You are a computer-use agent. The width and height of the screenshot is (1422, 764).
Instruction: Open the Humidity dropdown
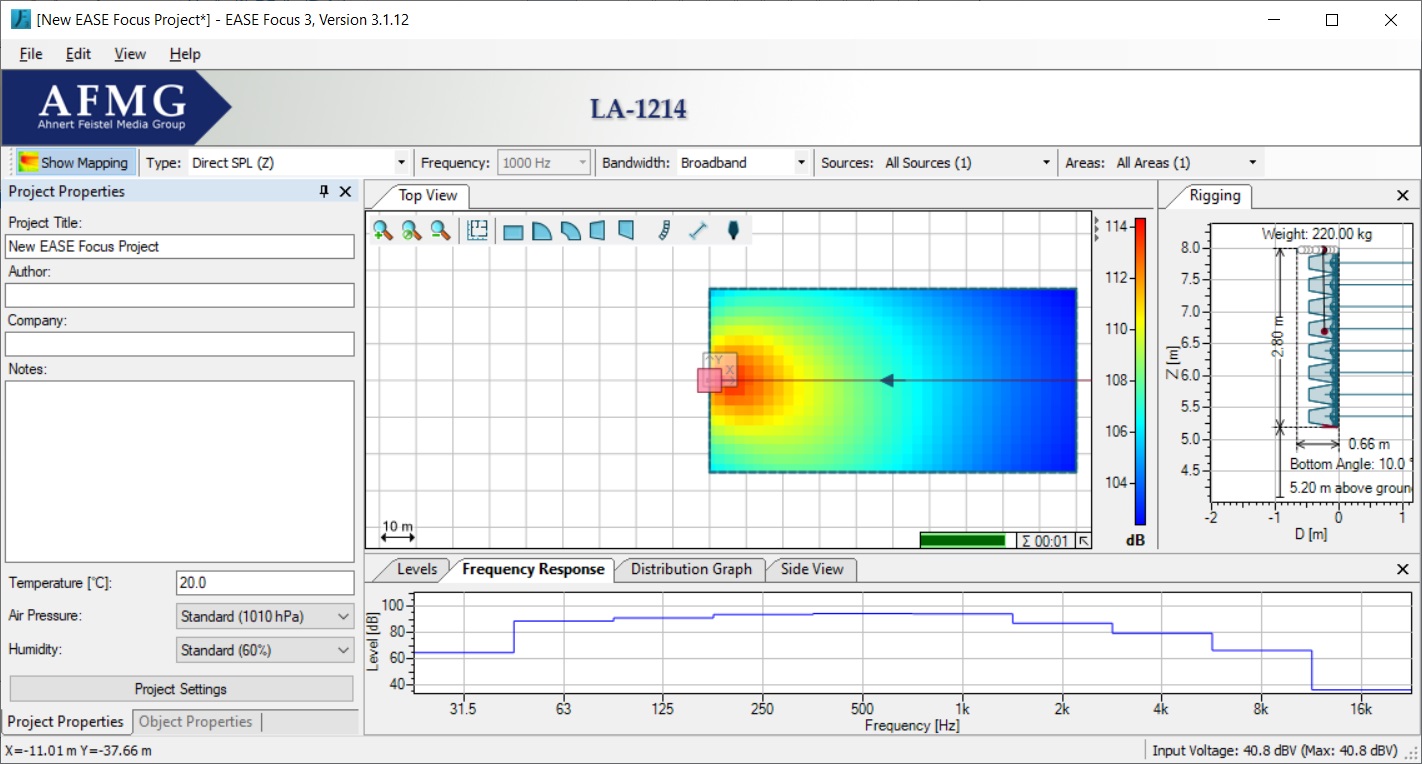265,650
